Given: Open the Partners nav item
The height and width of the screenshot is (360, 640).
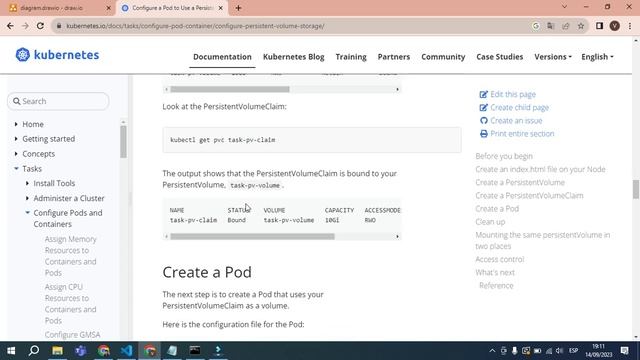Looking at the screenshot, I should [393, 57].
